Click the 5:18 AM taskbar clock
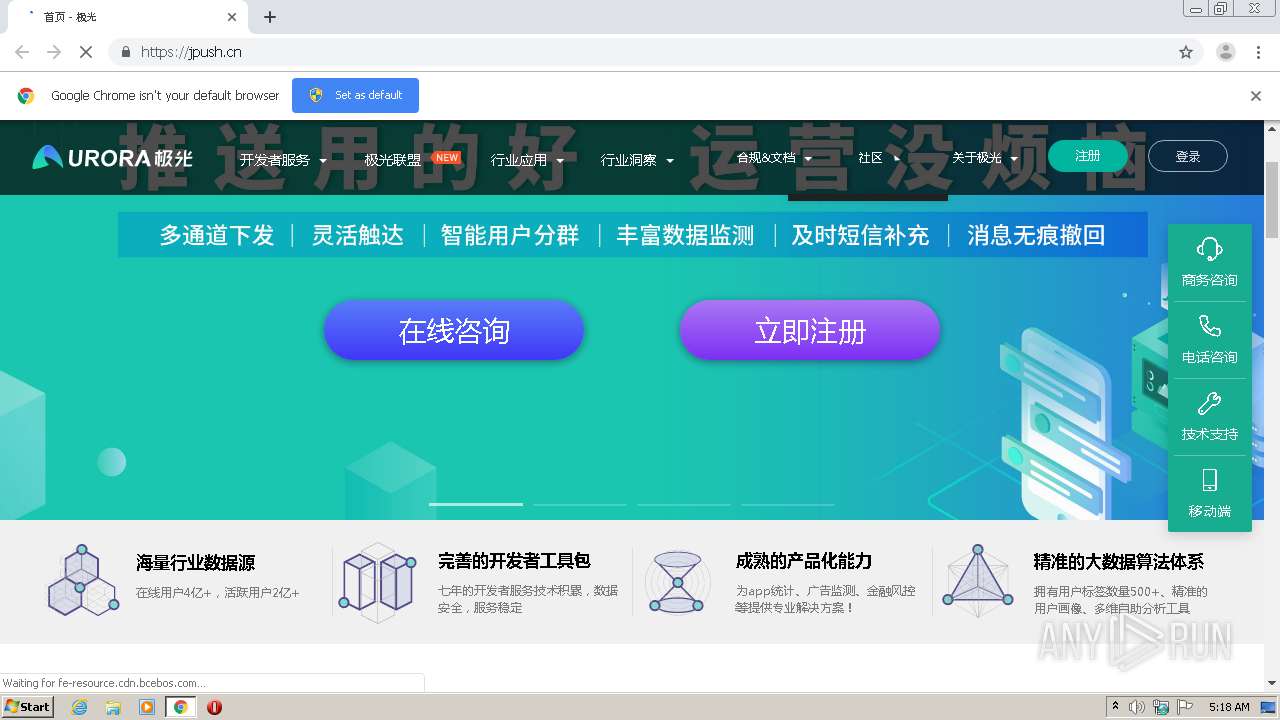The width and height of the screenshot is (1280, 720). pyautogui.click(x=1229, y=707)
